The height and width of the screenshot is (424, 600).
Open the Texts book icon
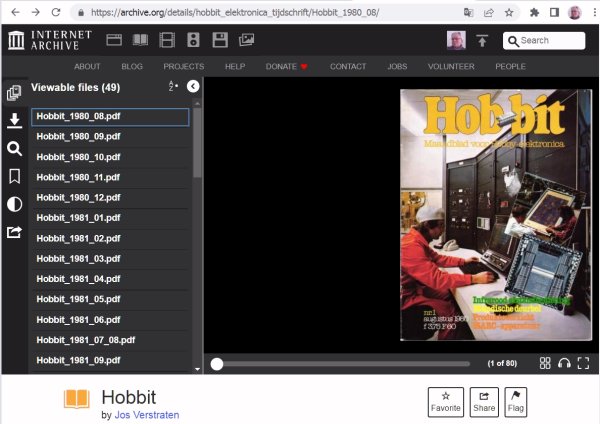[x=140, y=40]
